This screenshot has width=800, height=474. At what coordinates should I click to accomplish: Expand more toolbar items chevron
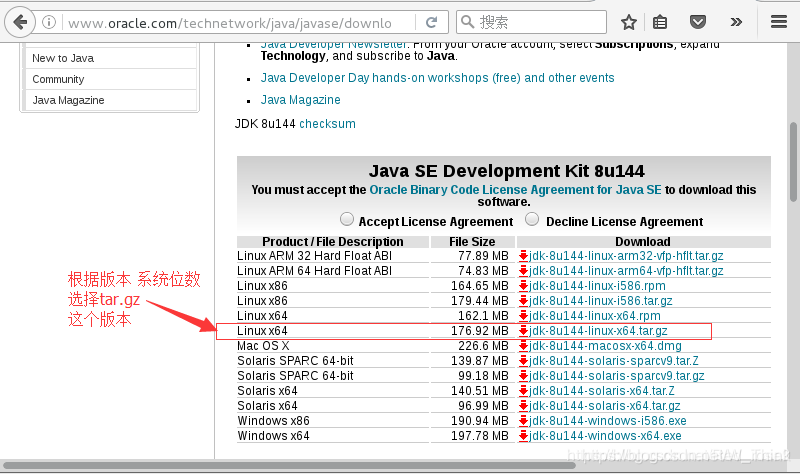[736, 22]
